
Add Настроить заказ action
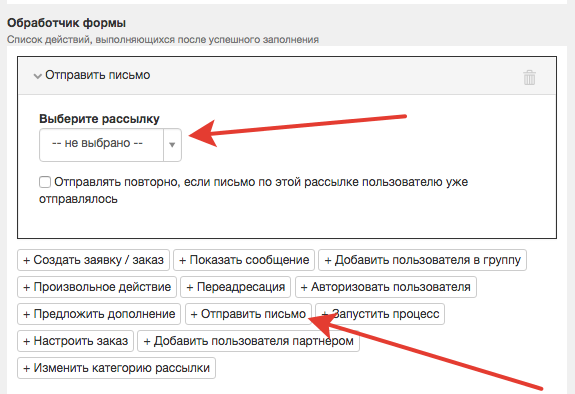[x=75, y=341]
